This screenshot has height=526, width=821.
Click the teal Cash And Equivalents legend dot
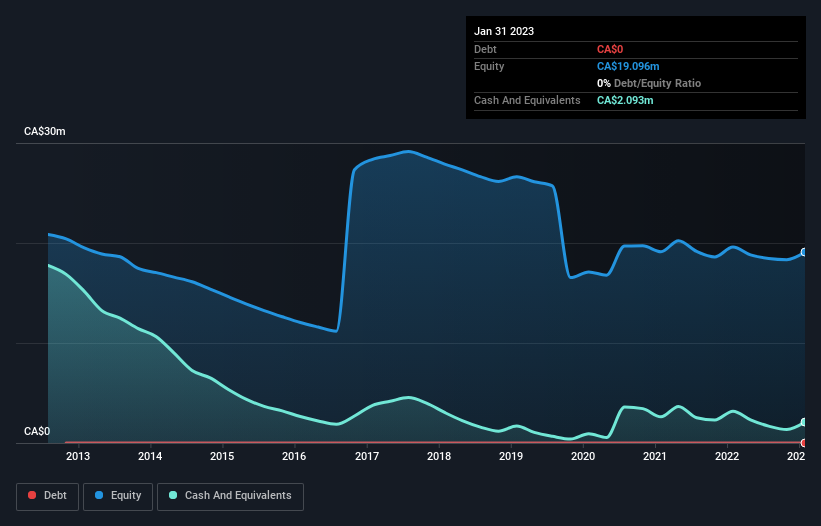click(x=173, y=495)
